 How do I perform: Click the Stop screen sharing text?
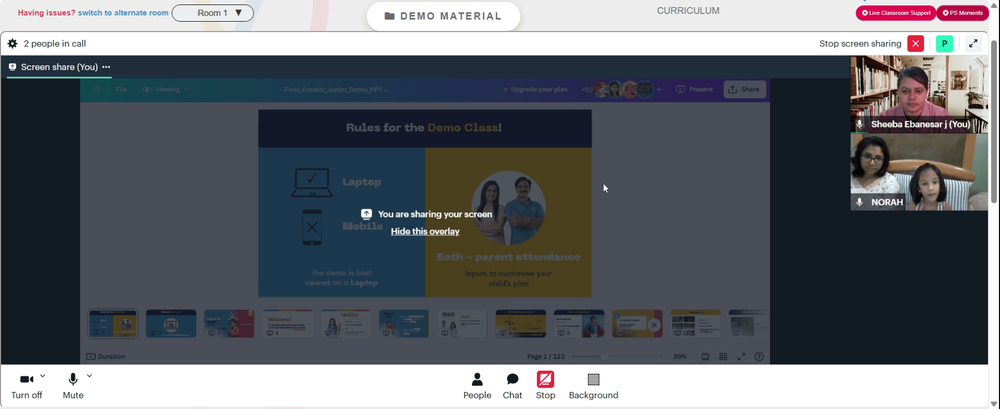[860, 44]
